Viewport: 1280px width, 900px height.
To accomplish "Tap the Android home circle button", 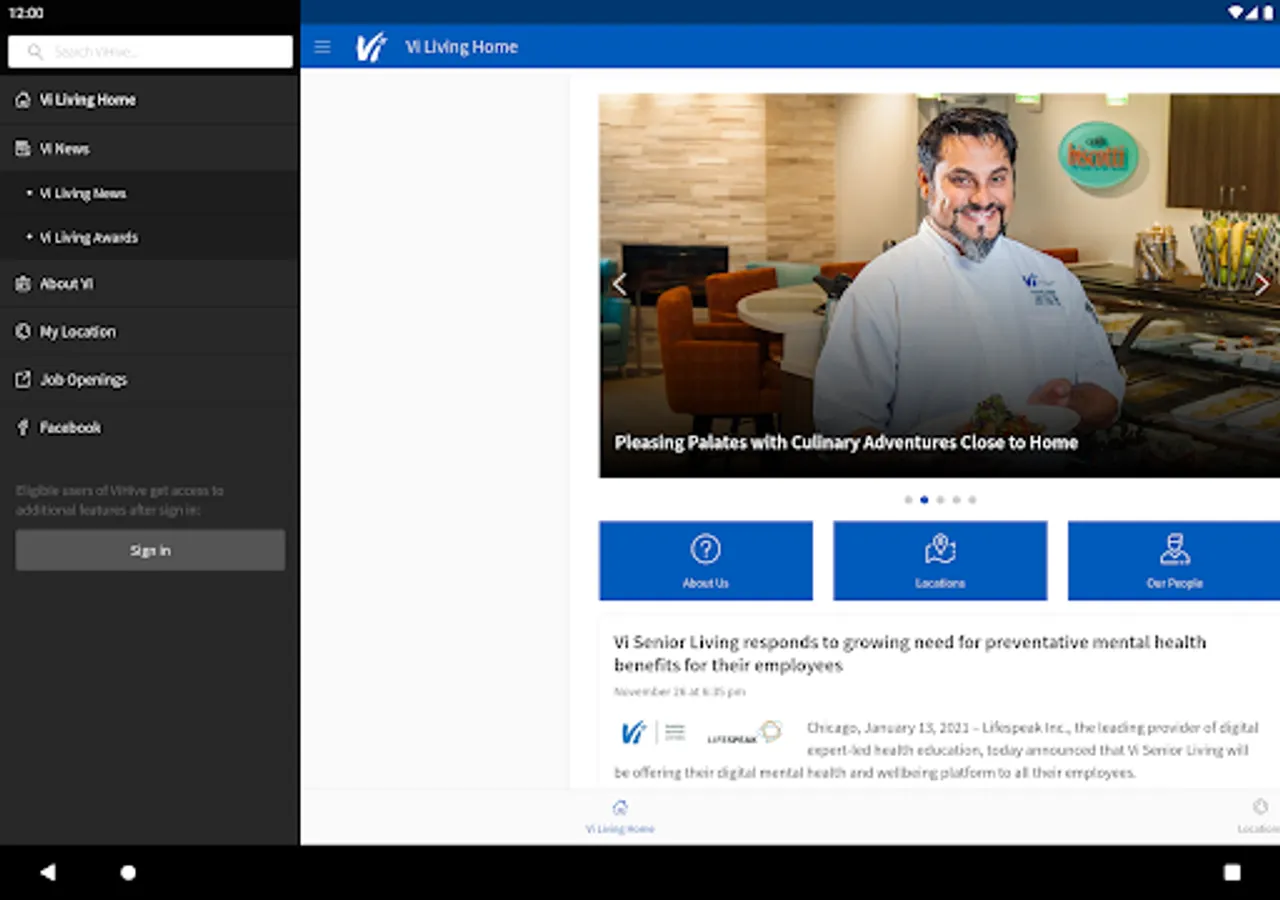I will (128, 872).
